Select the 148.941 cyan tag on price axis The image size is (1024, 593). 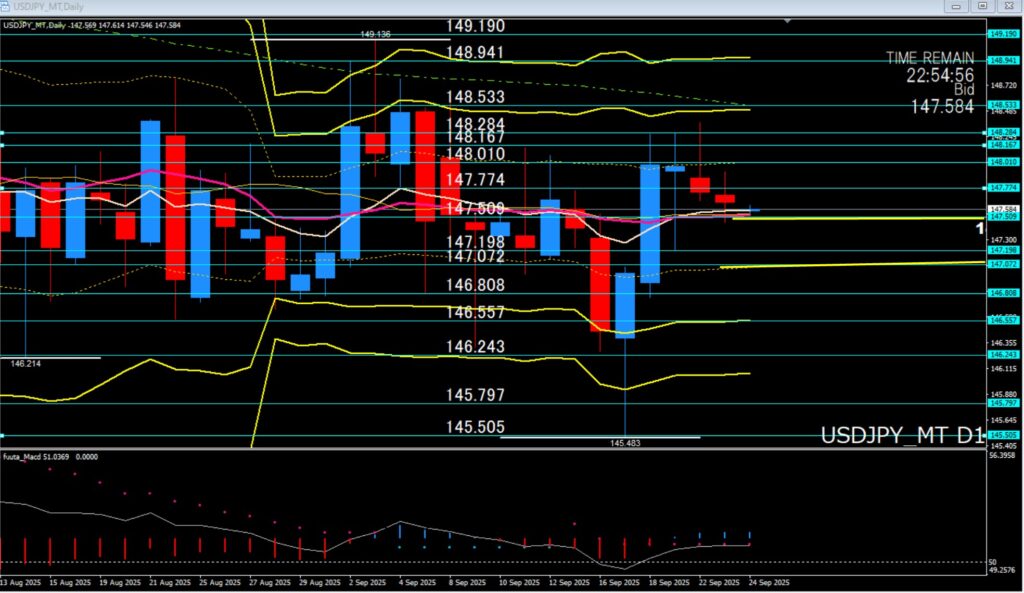(x=1003, y=60)
